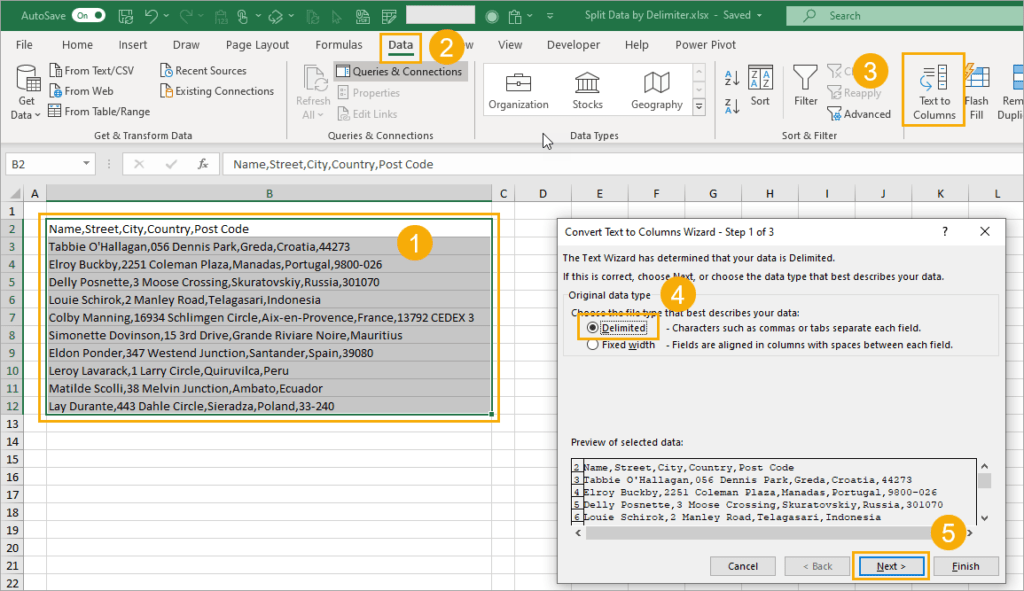The height and width of the screenshot is (591, 1024).
Task: Expand the Data Types gallery
Action: point(699,106)
